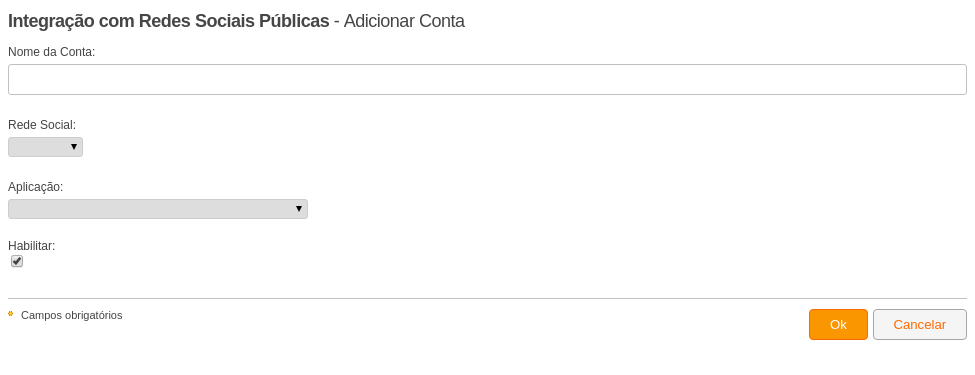This screenshot has width=975, height=375.
Task: Click the Nome da Conta text field
Action: pos(487,80)
